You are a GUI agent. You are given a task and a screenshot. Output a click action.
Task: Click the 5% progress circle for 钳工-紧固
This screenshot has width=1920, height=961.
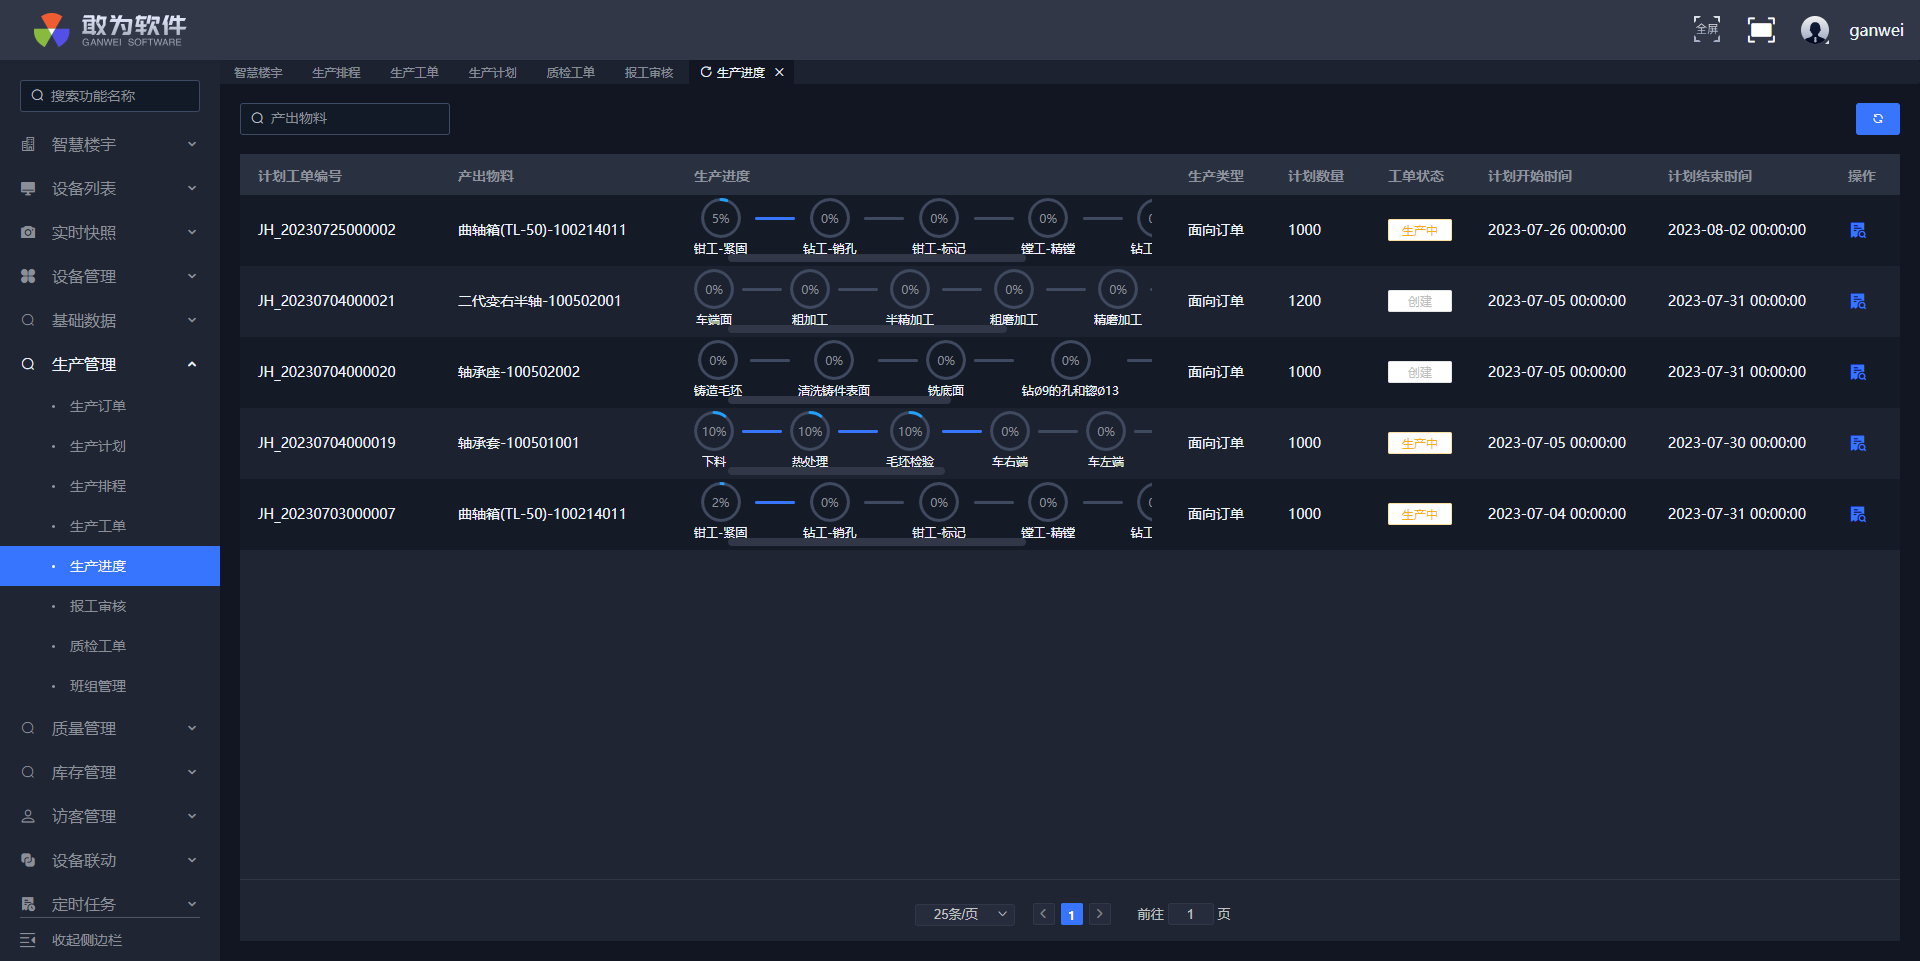pyautogui.click(x=720, y=219)
